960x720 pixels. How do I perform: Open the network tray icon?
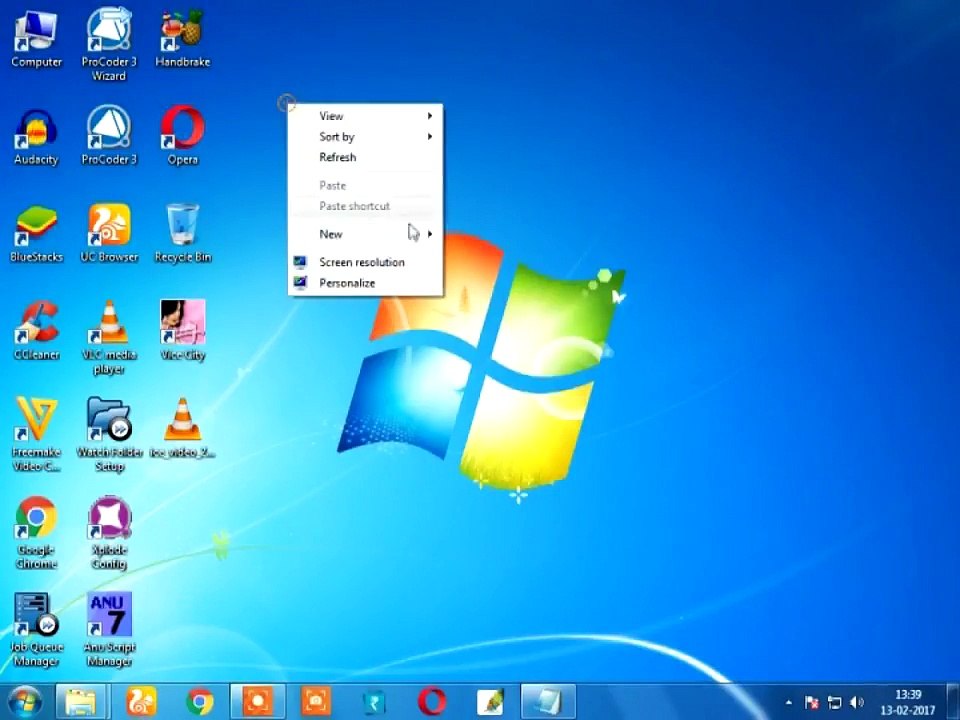click(834, 702)
